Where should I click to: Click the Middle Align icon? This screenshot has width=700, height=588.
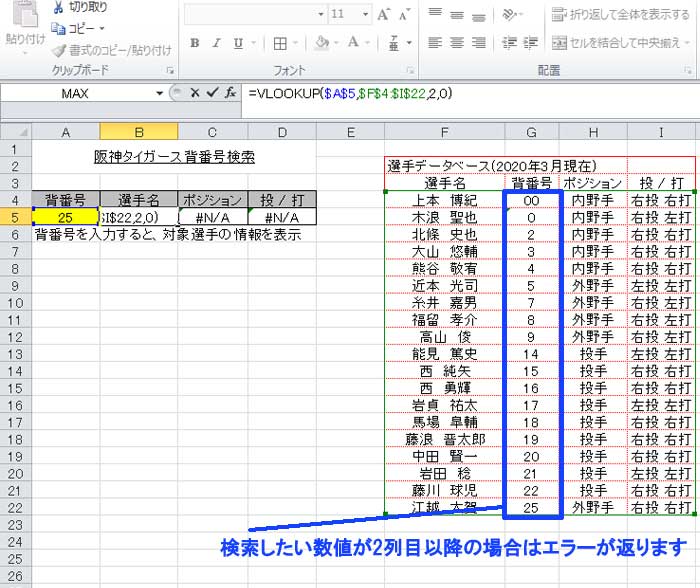tap(457, 16)
